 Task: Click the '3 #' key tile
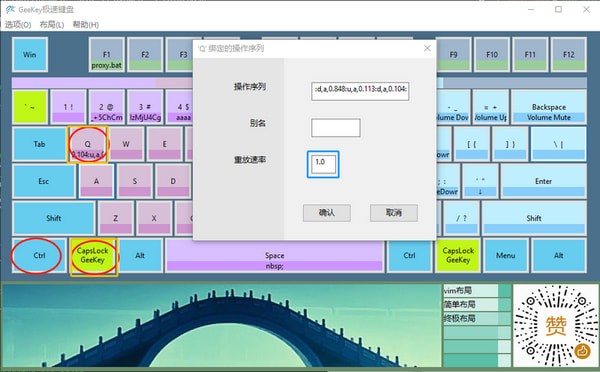click(145, 107)
